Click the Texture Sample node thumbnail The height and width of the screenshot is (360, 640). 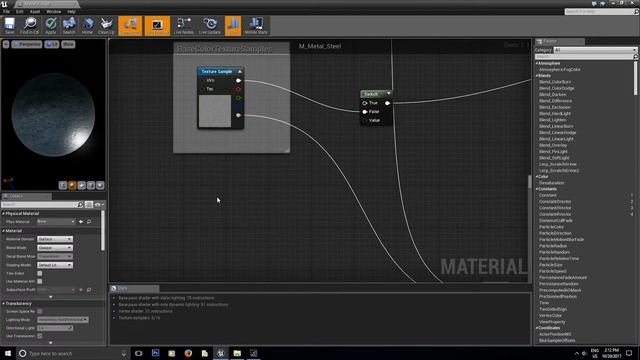click(x=215, y=111)
